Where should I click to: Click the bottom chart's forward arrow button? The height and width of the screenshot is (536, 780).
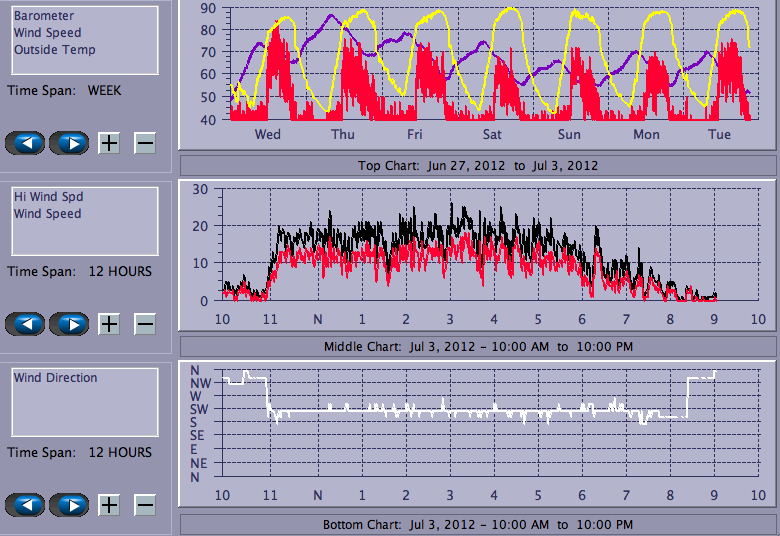(x=69, y=505)
